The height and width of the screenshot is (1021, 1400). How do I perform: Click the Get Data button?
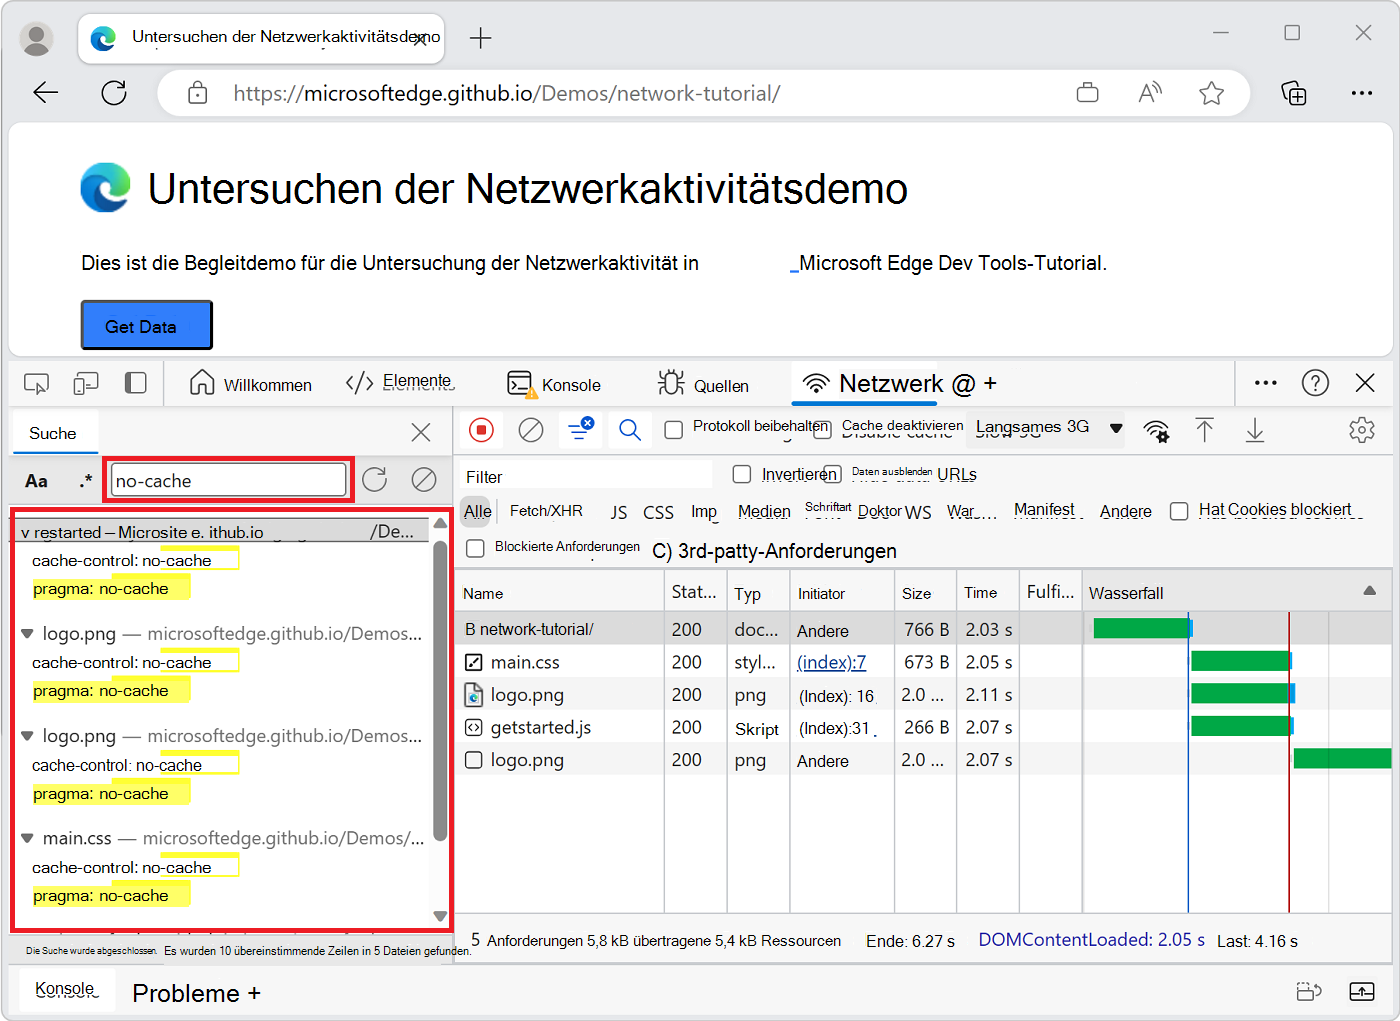[146, 324]
